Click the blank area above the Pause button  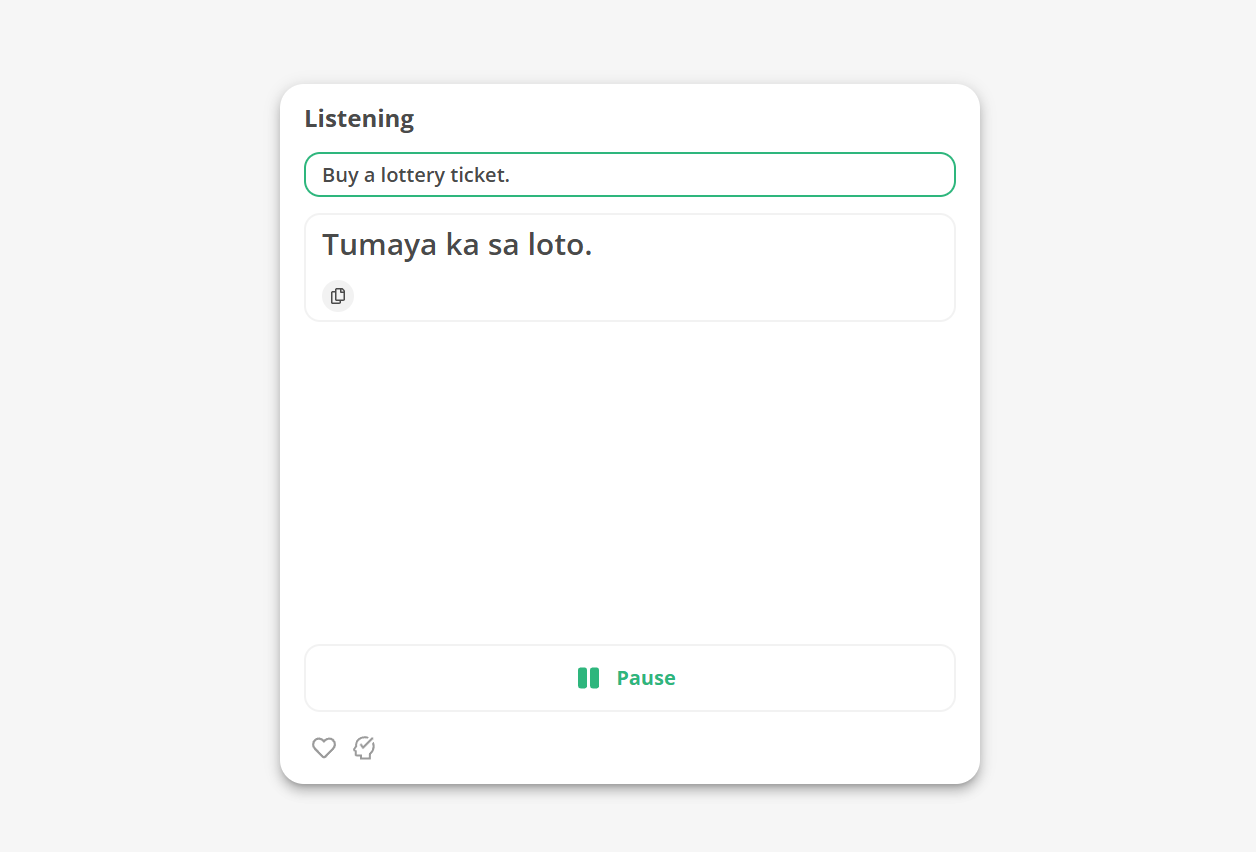(x=630, y=480)
